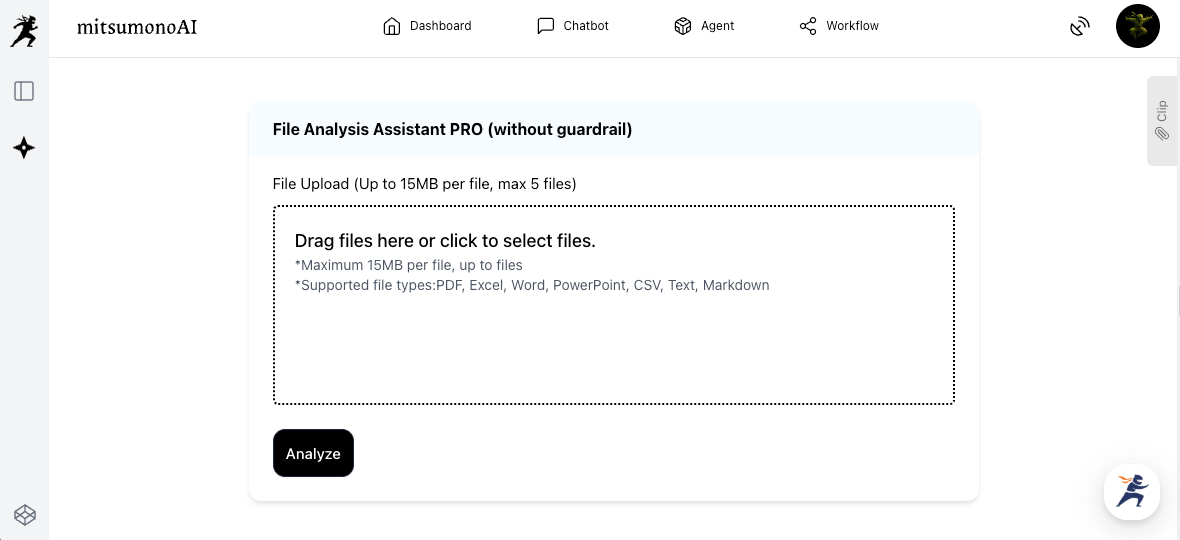Image resolution: width=1180 pixels, height=540 pixels.
Task: Select the four-point sparkle icon in the sidebar
Action: 24,148
